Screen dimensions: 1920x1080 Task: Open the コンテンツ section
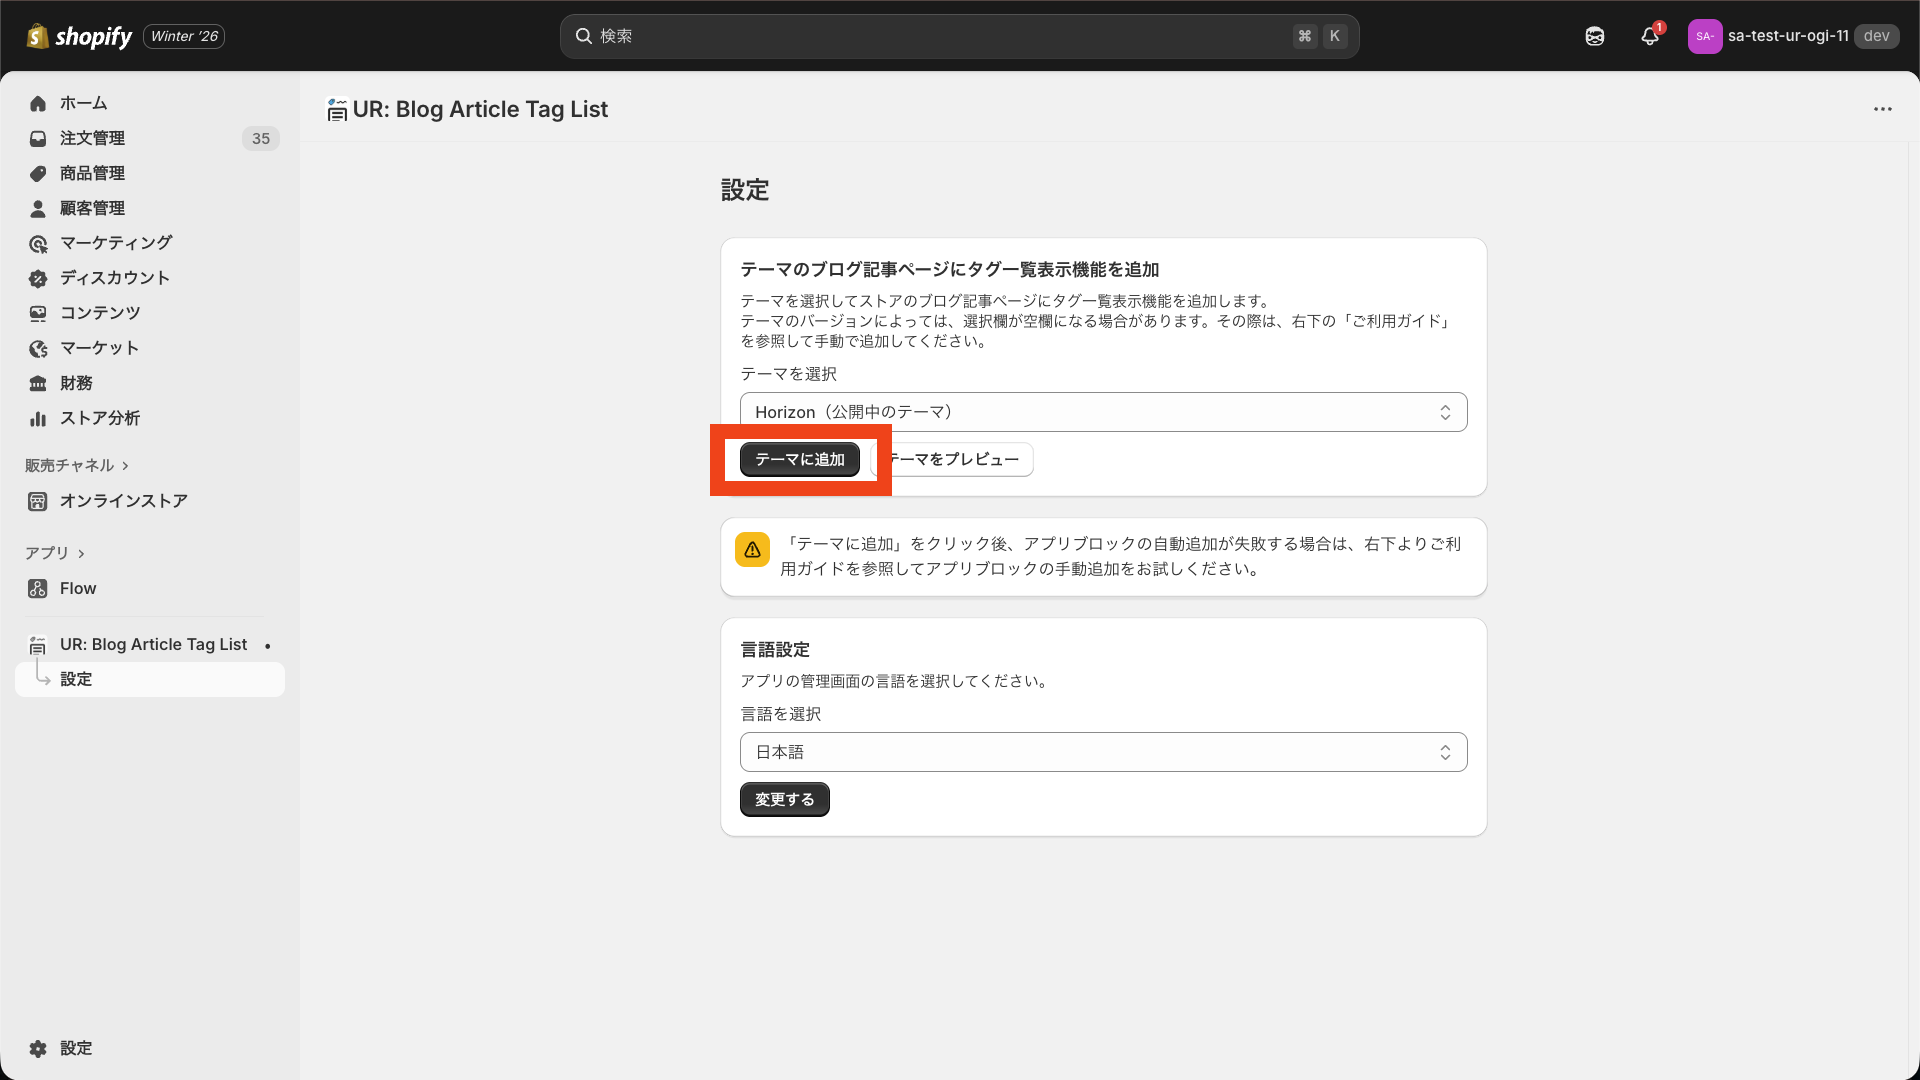[99, 313]
